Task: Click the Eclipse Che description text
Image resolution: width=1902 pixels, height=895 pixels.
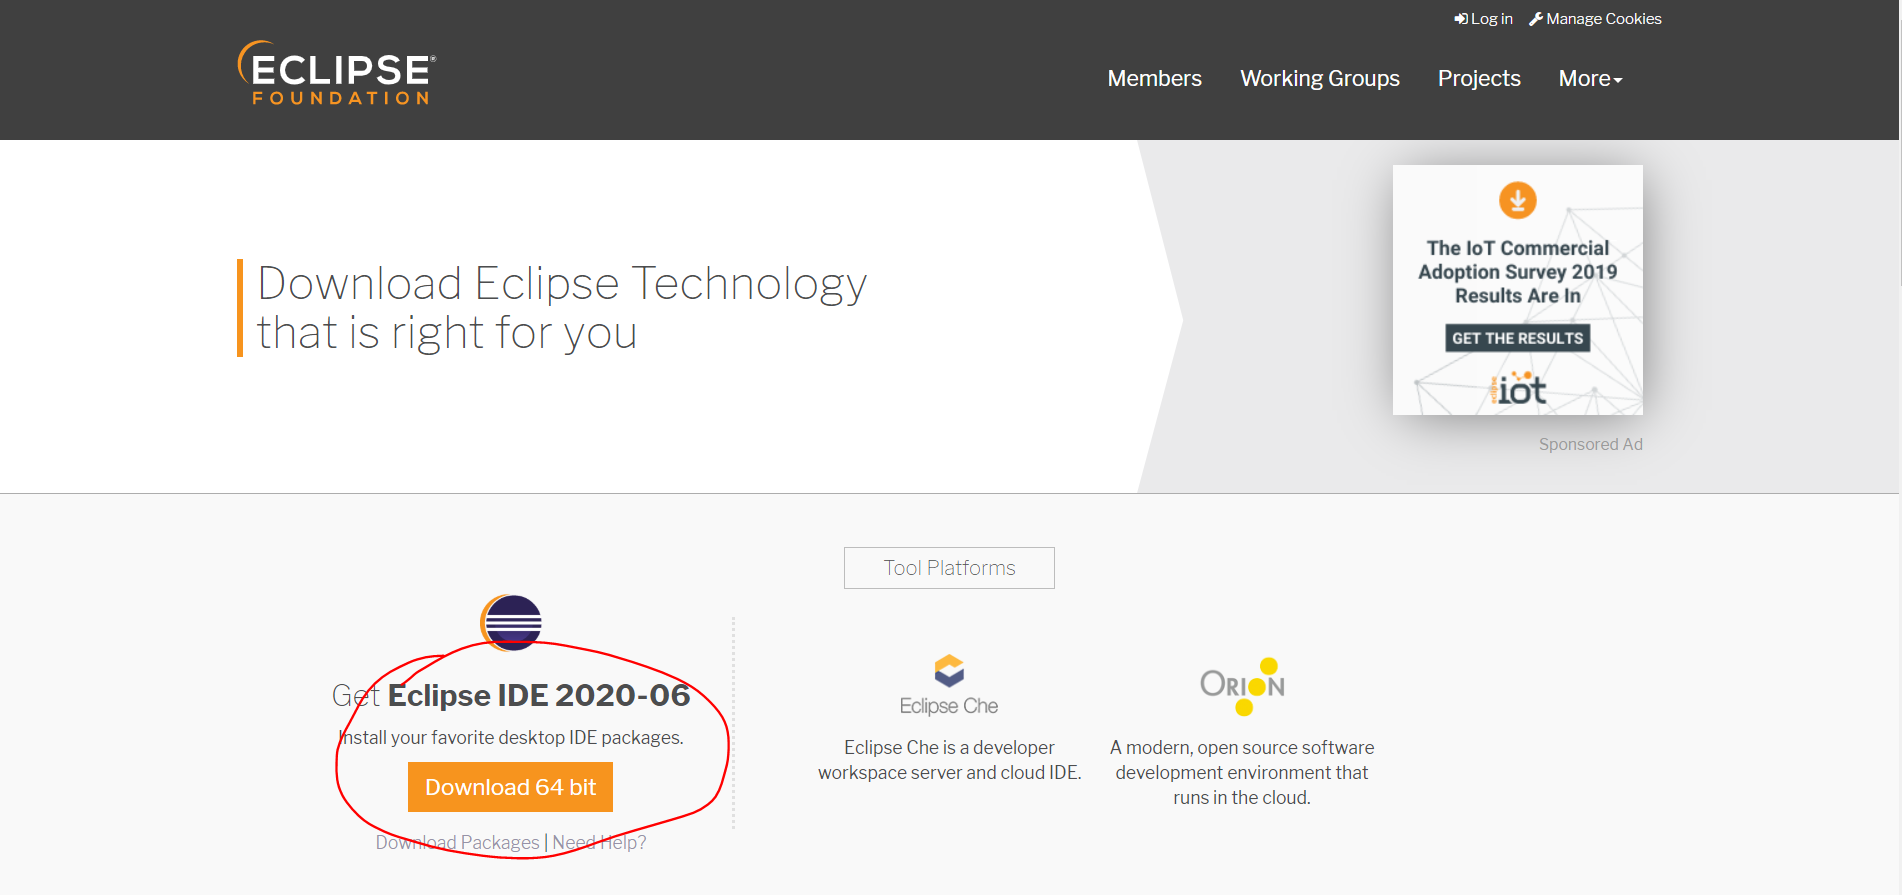Action: 949,760
